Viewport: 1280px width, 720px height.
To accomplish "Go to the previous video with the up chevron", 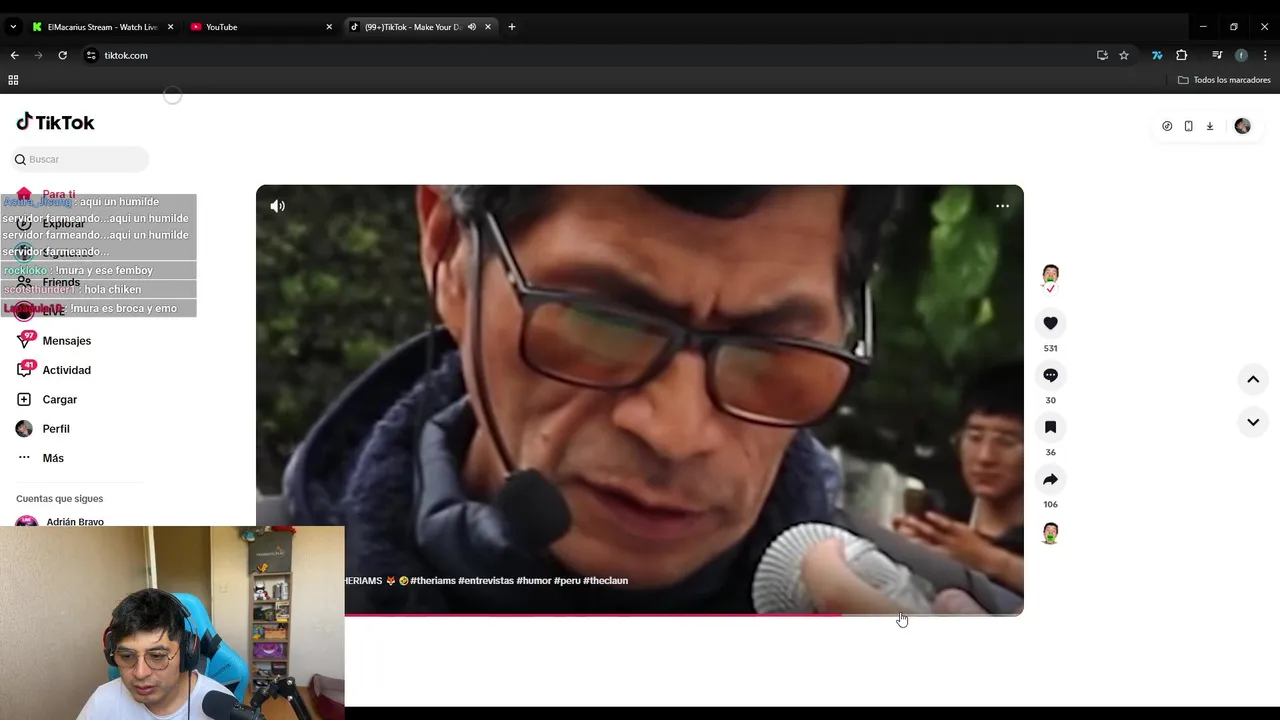I will 1253,379.
